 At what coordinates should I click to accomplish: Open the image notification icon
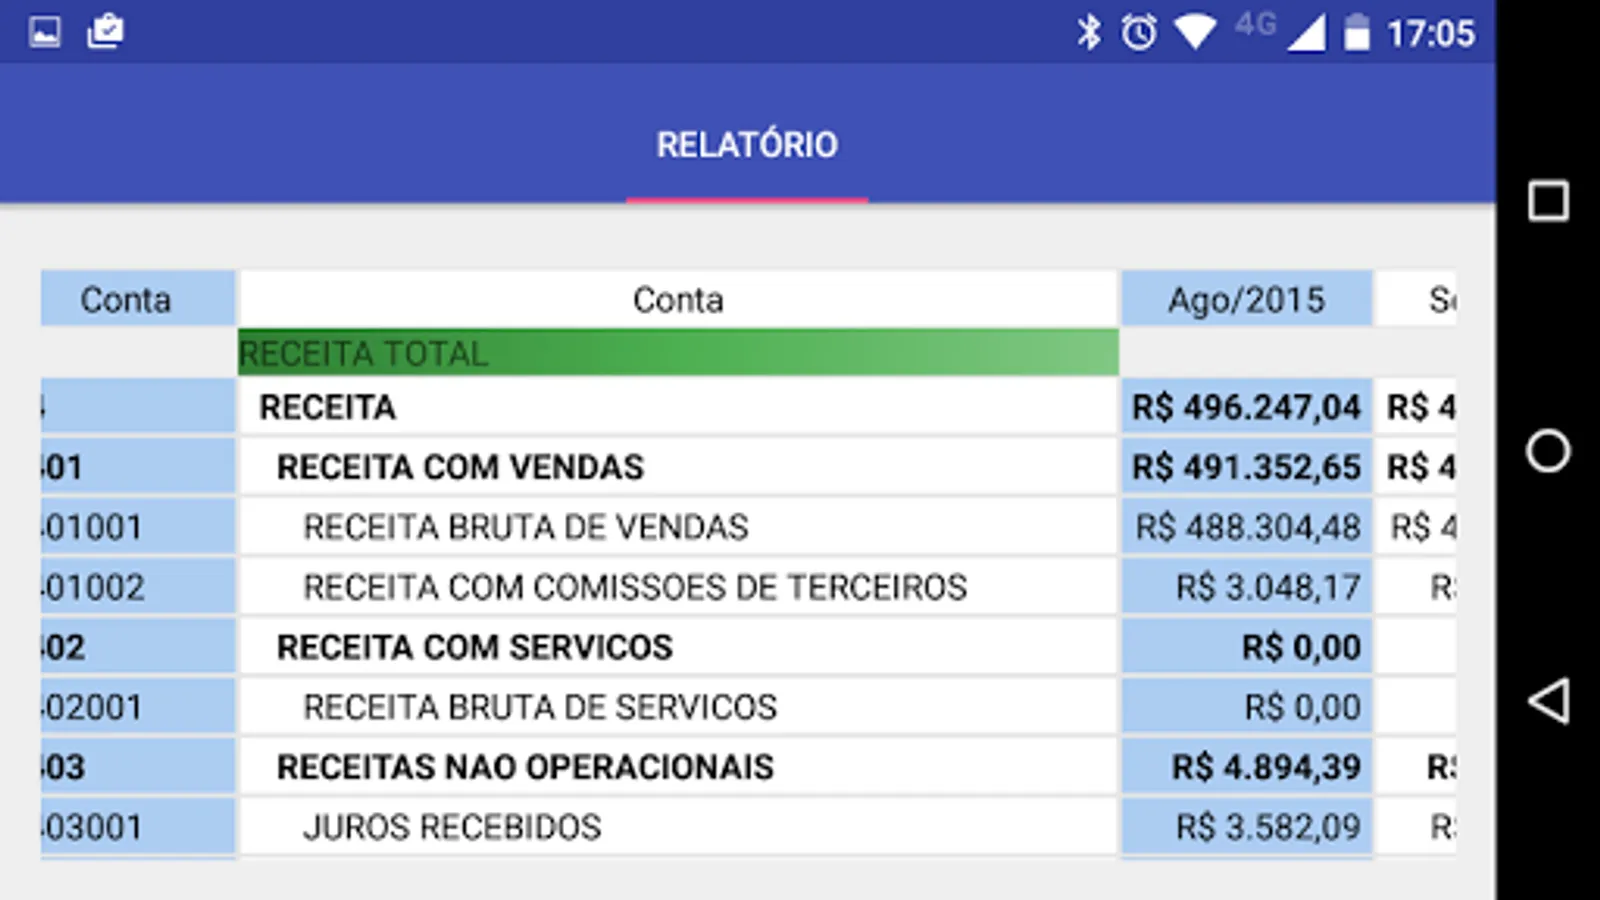(45, 32)
